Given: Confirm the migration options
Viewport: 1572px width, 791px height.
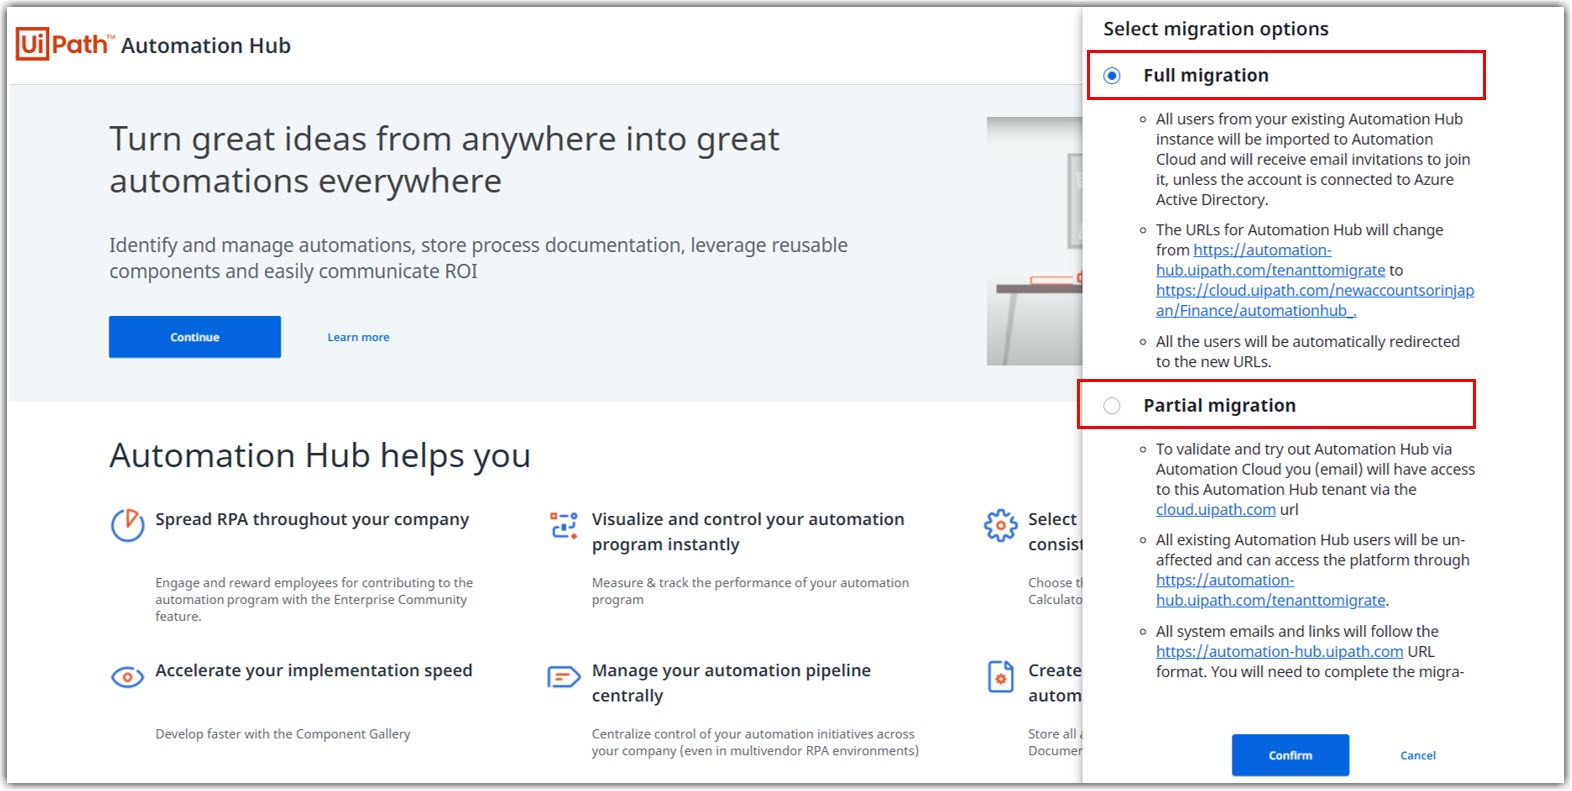Looking at the screenshot, I should tap(1290, 755).
